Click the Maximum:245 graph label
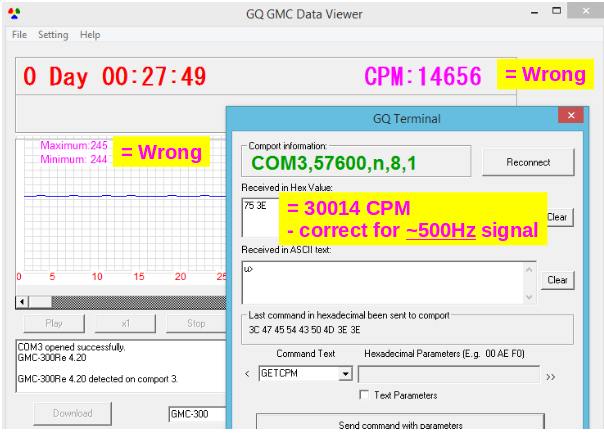The height and width of the screenshot is (435, 604). (x=74, y=145)
